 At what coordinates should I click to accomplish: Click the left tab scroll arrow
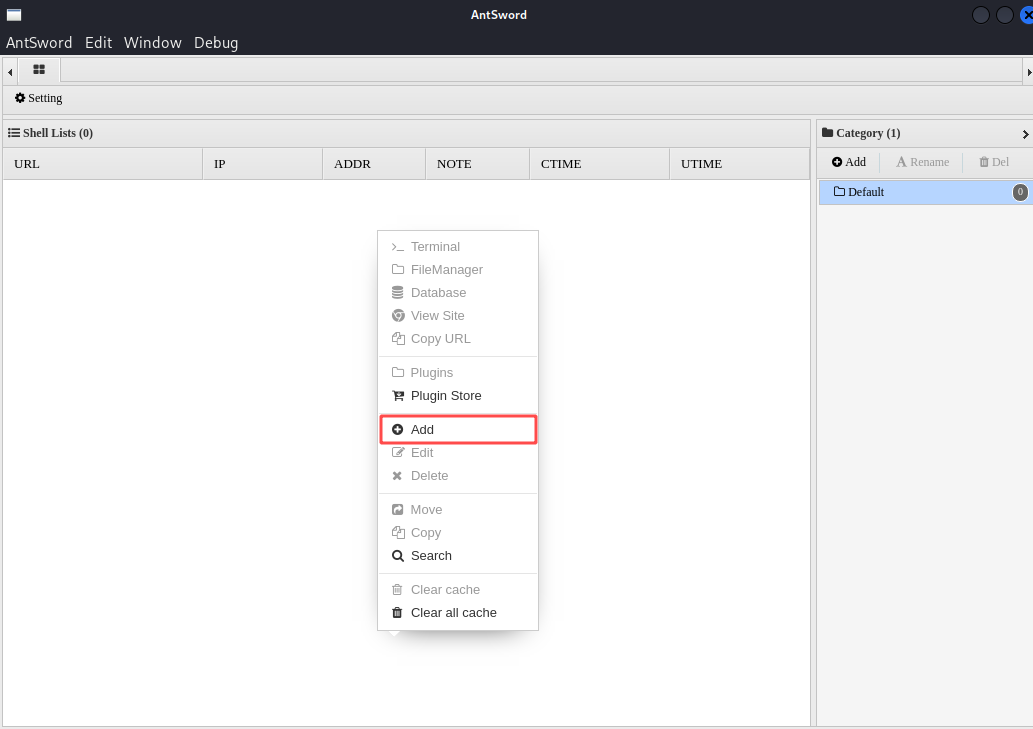click(x=10, y=72)
